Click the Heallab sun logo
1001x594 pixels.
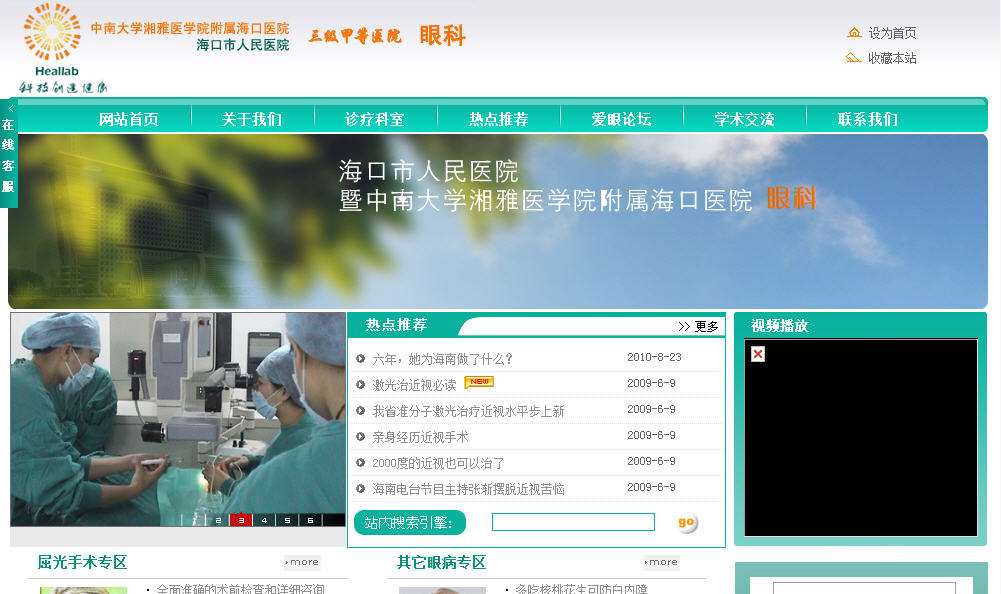(x=52, y=33)
